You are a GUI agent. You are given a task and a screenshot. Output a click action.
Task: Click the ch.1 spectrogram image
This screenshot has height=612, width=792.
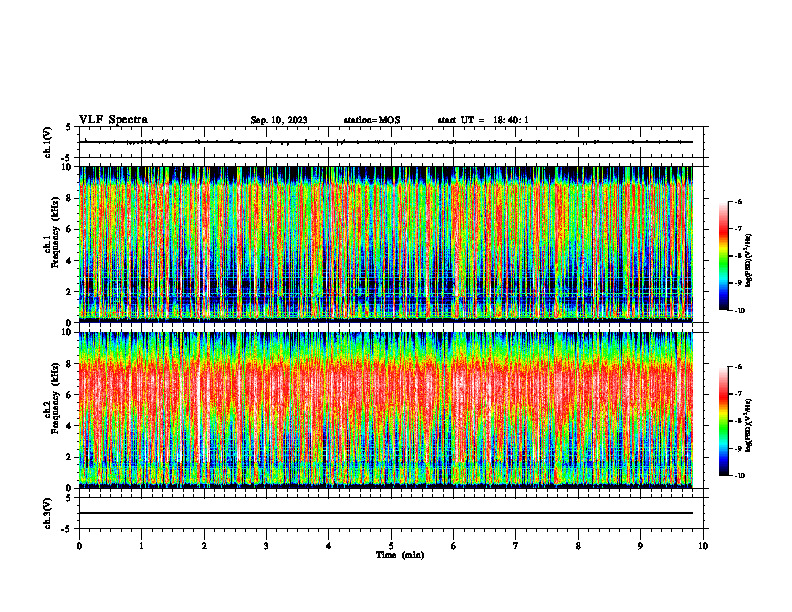(386, 244)
